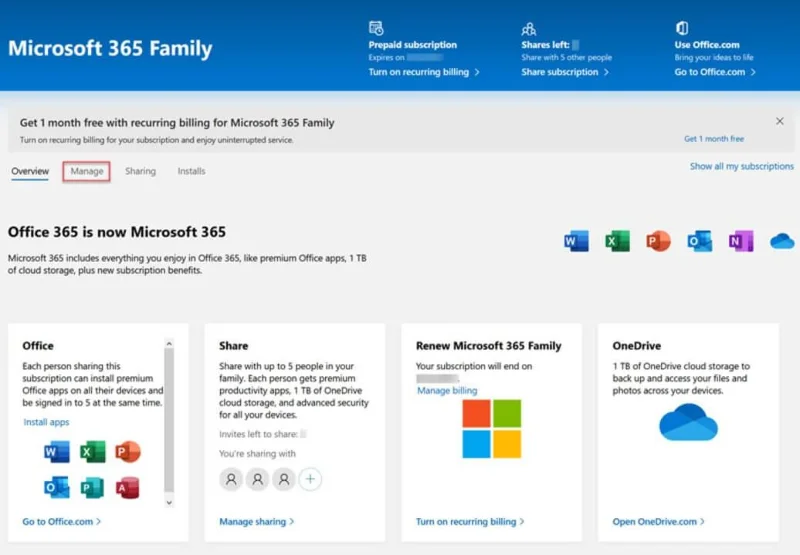Click the You're sharing with text

click(257, 453)
